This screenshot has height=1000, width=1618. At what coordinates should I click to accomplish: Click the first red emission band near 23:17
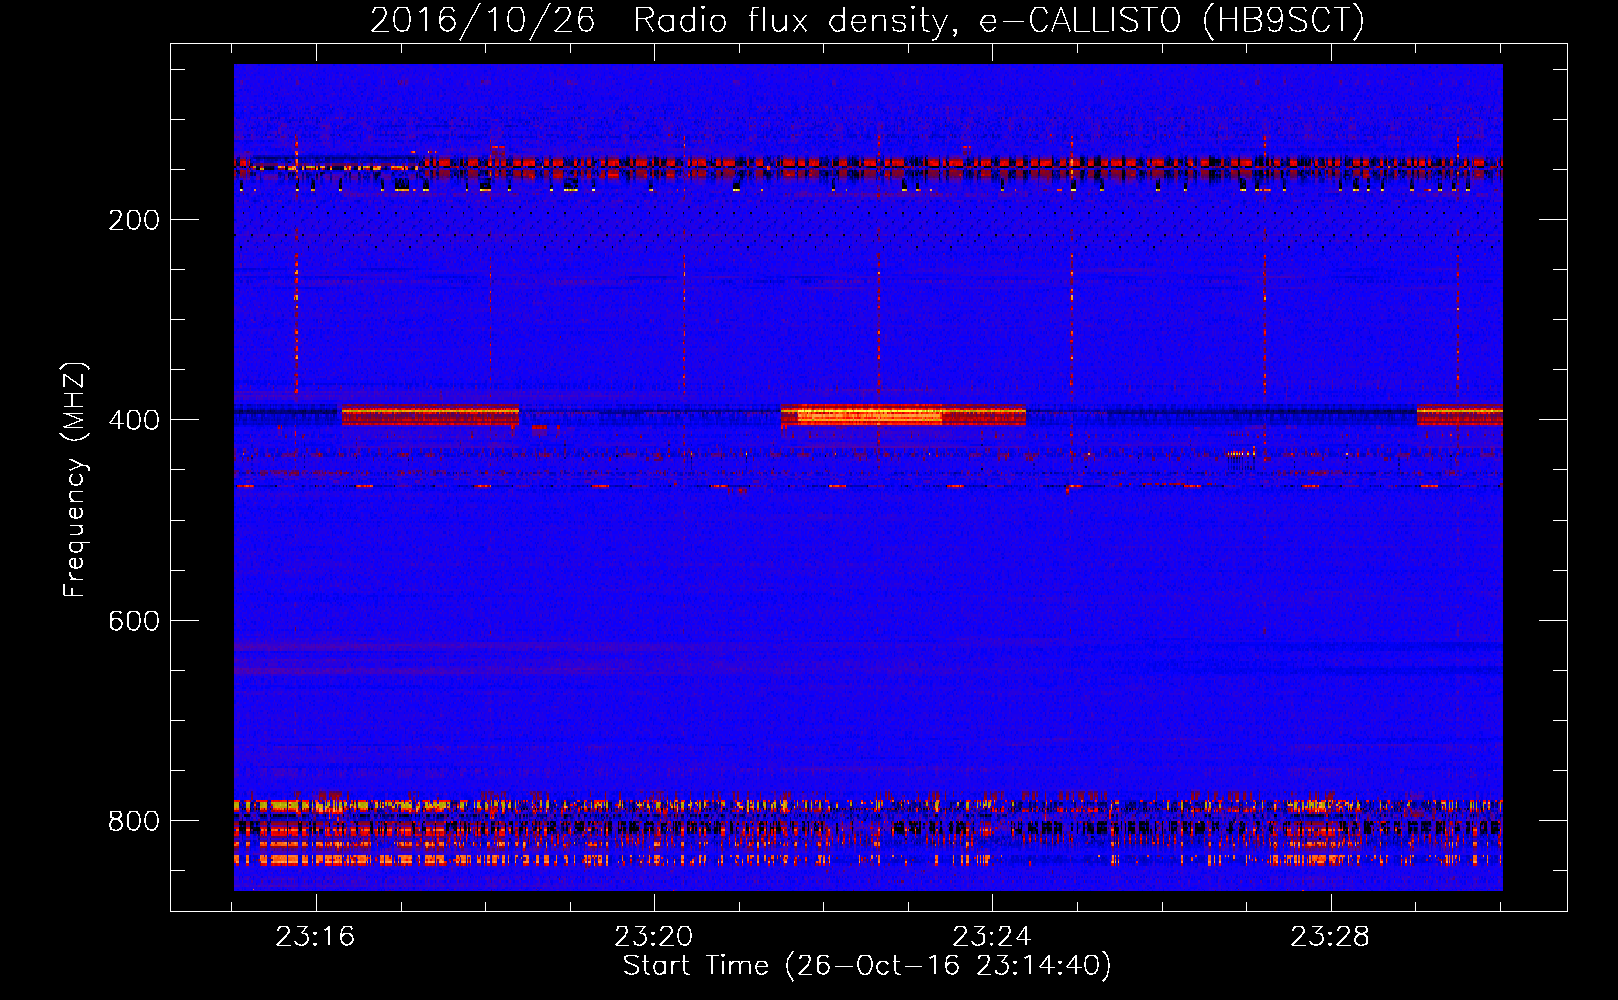pyautogui.click(x=430, y=415)
